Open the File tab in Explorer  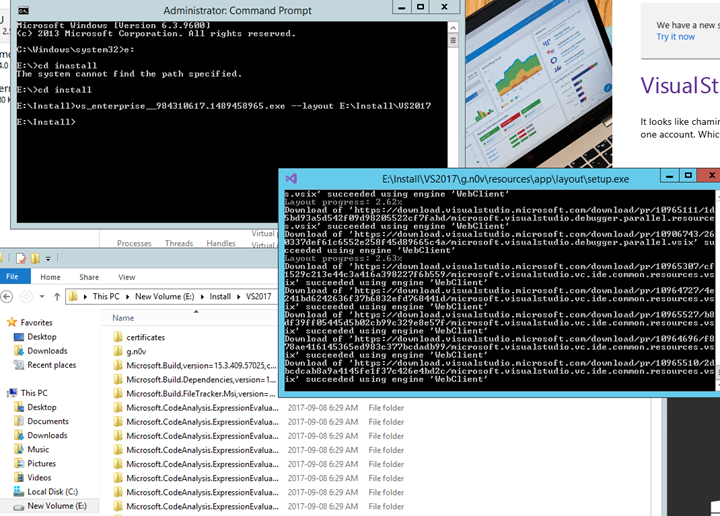pos(12,276)
